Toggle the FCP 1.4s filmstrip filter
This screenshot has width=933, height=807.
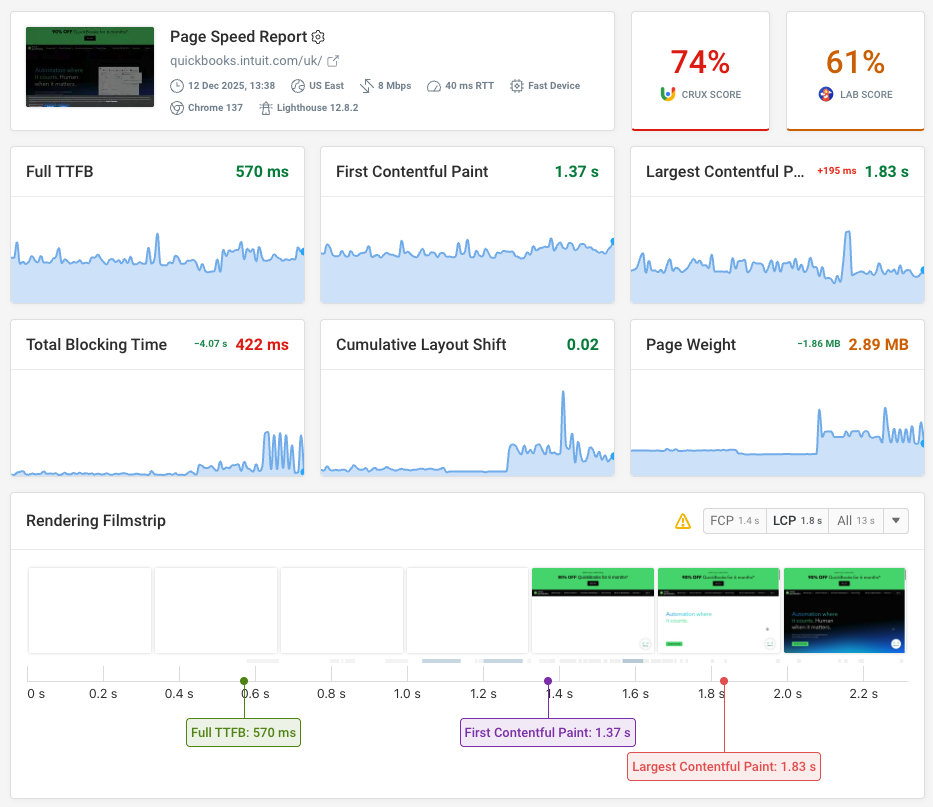(x=735, y=520)
